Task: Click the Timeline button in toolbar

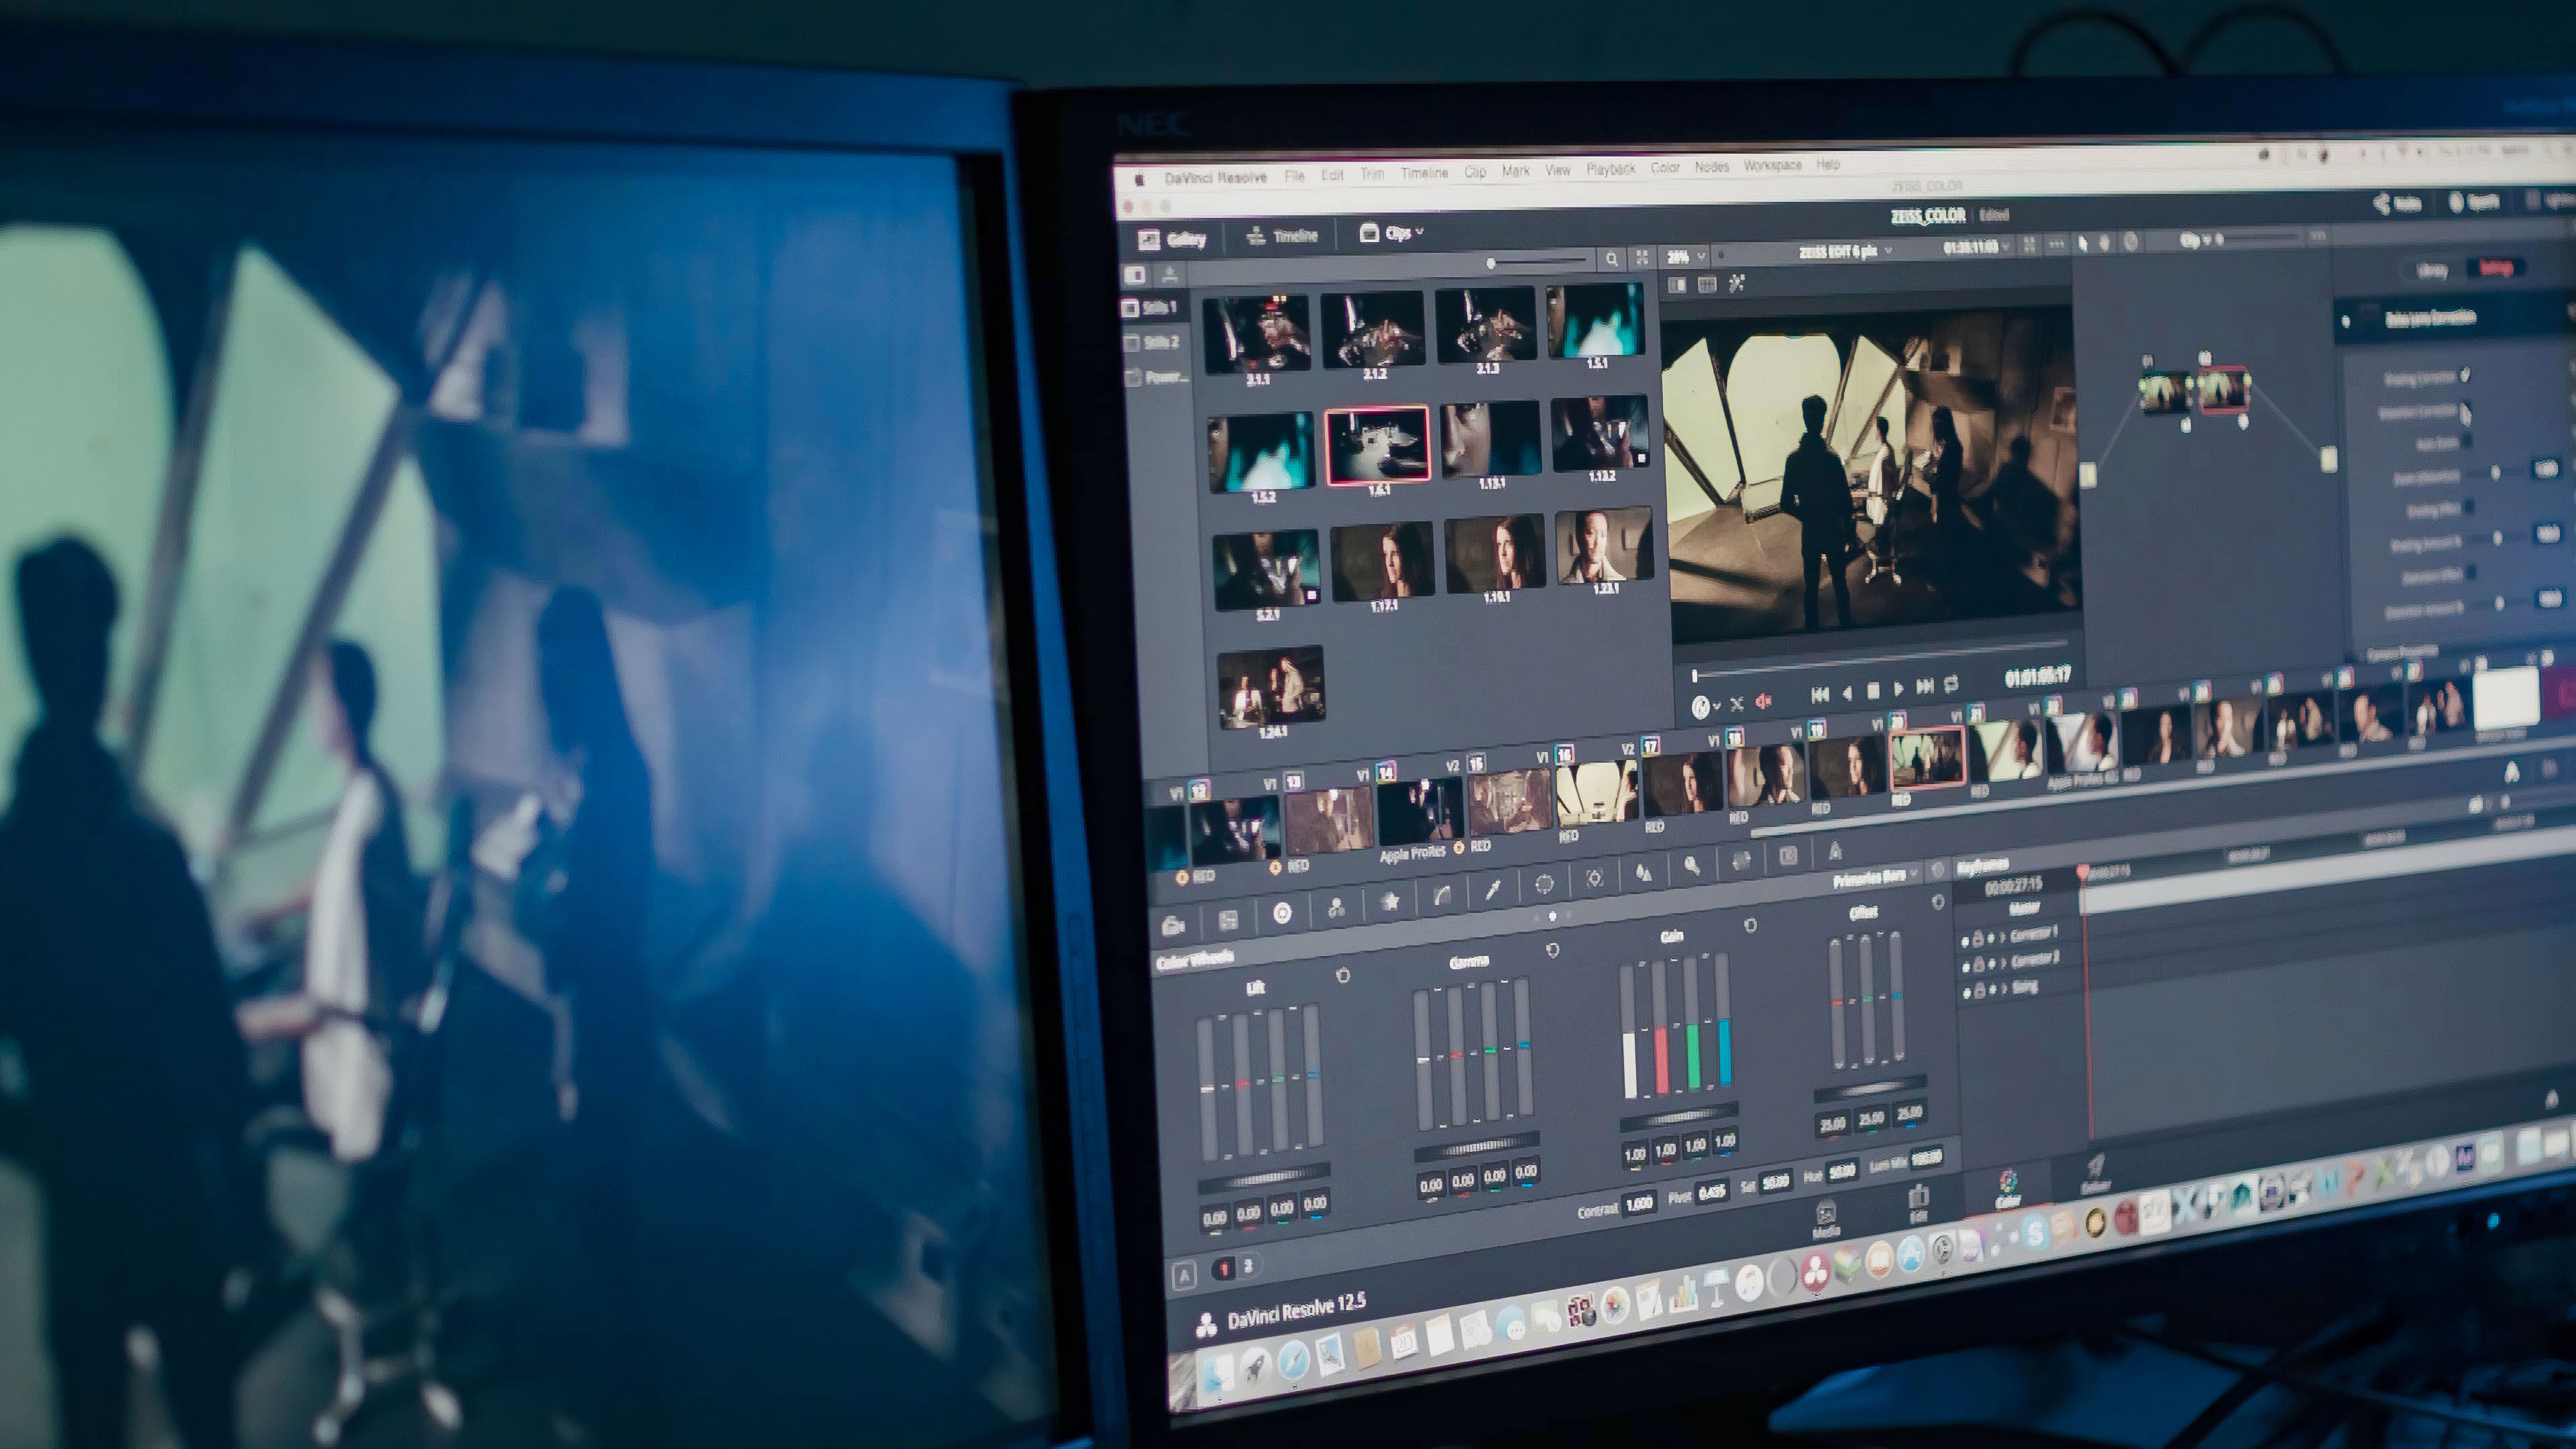Action: [1282, 236]
